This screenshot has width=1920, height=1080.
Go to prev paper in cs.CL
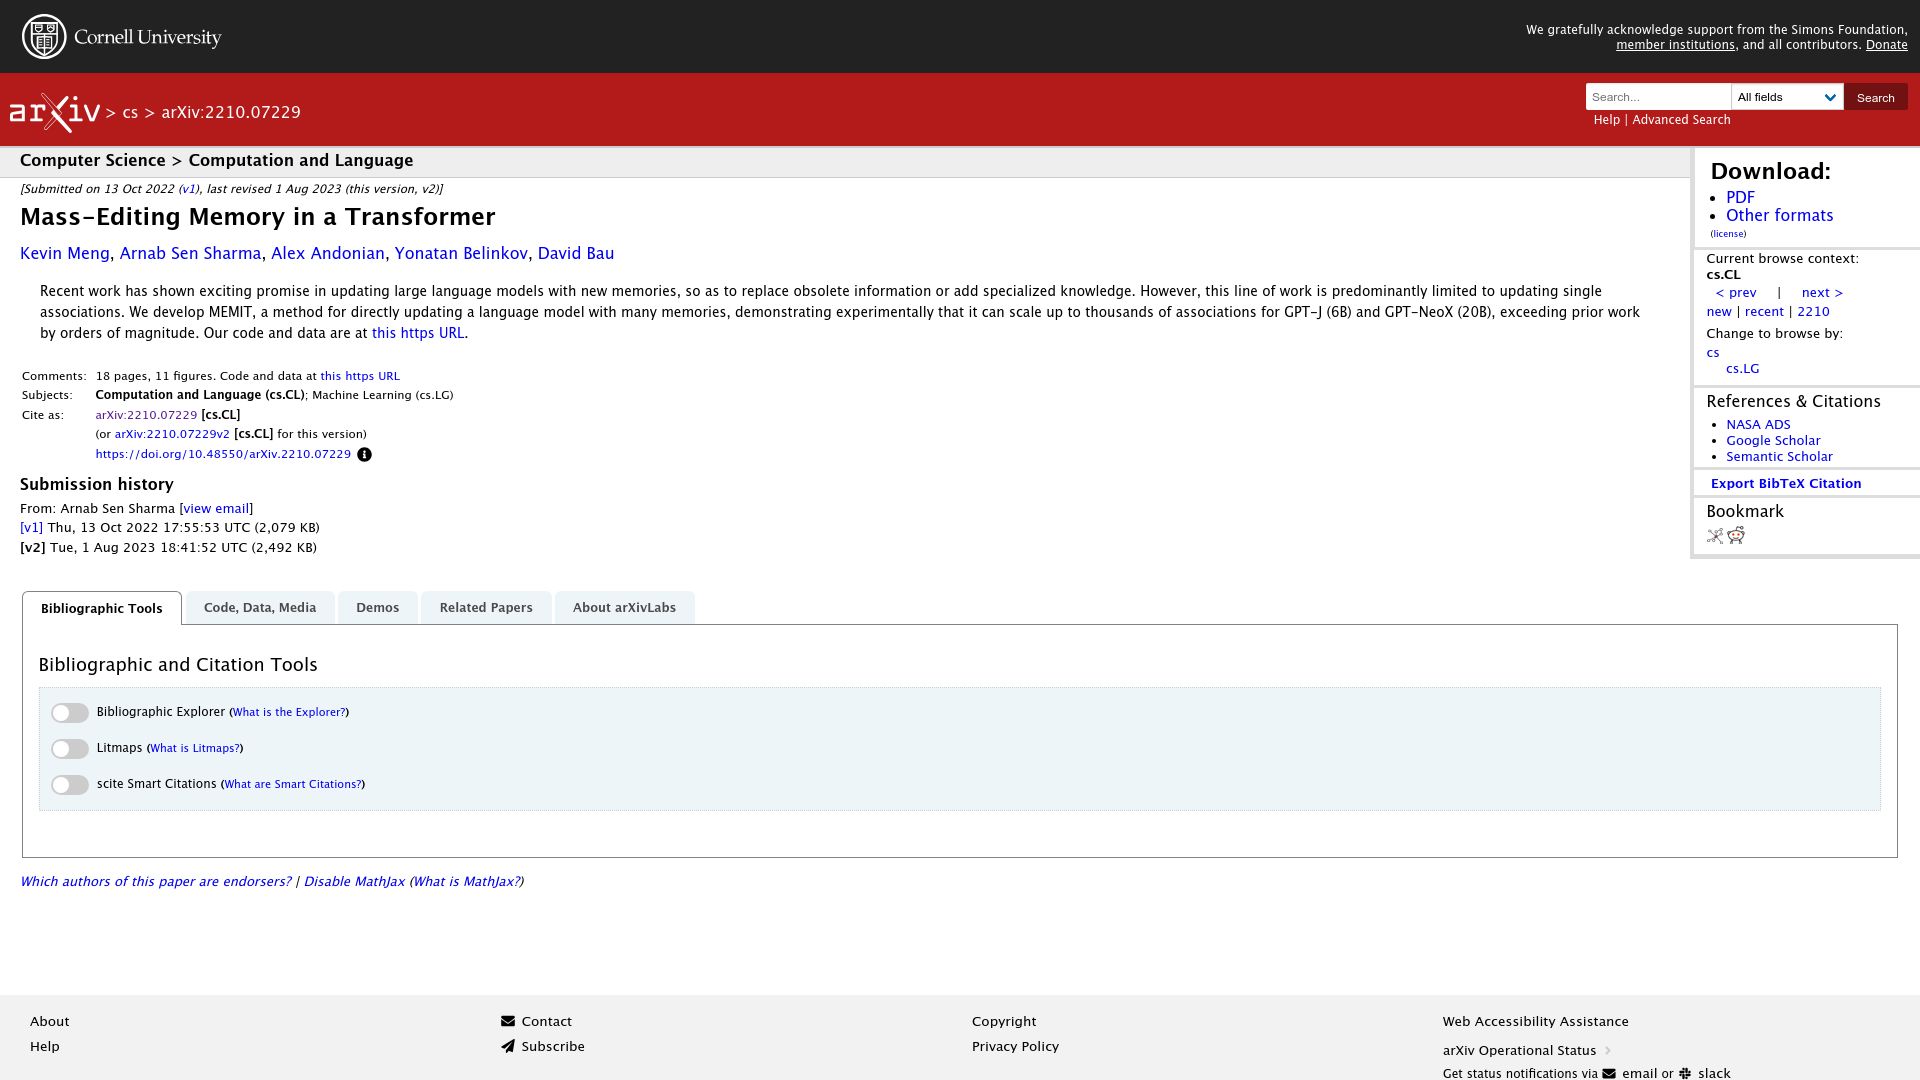click(x=1736, y=293)
